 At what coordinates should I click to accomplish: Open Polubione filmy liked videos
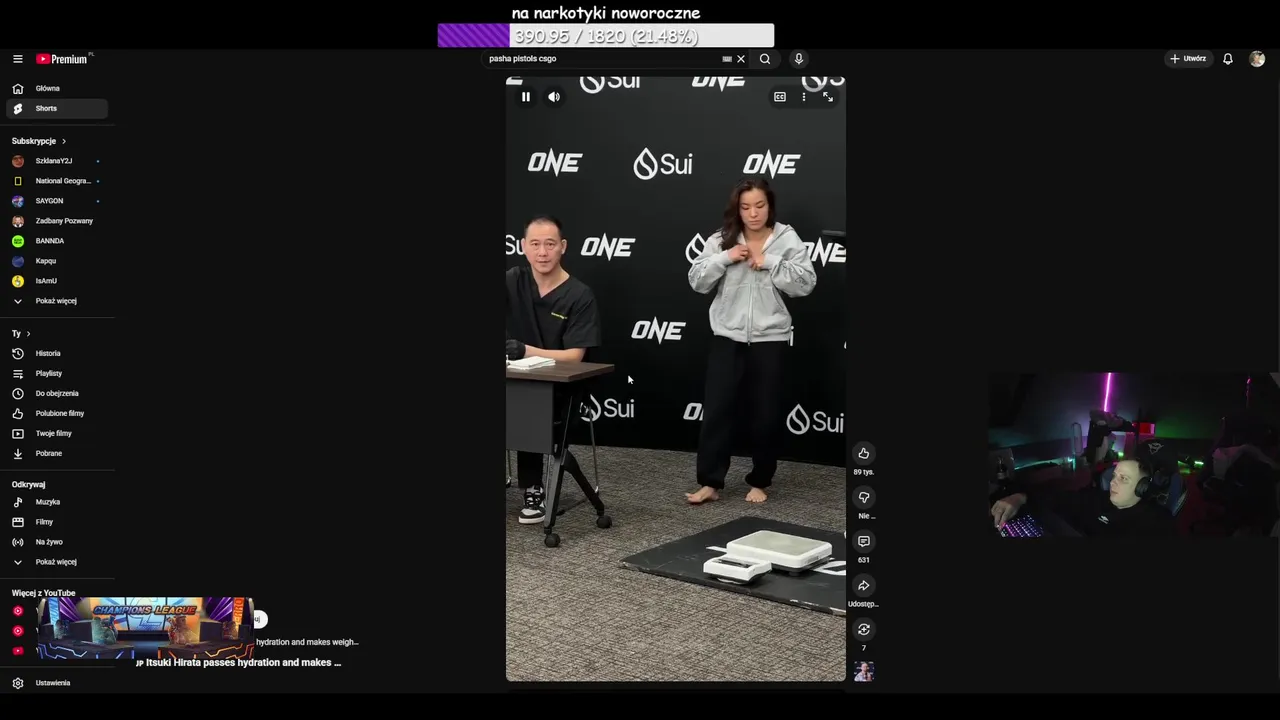pyautogui.click(x=58, y=413)
